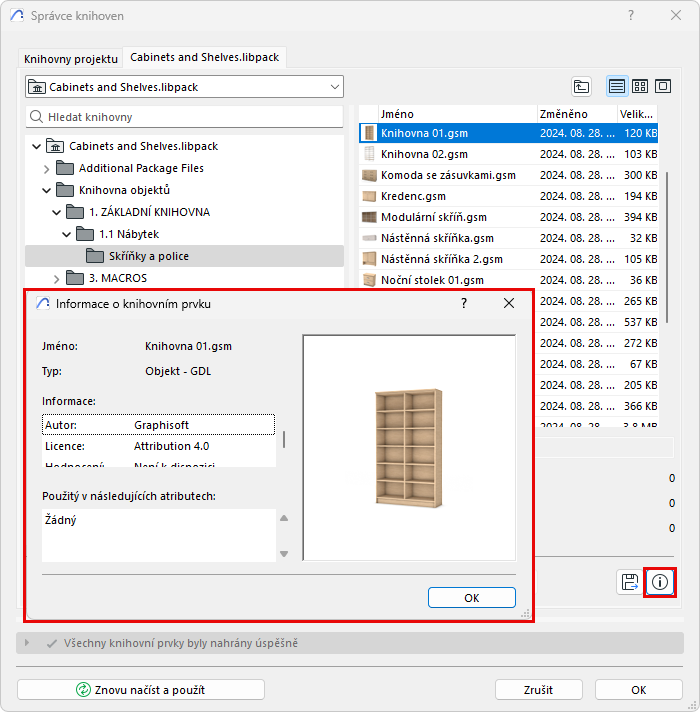Click the Zrušit button
The width and height of the screenshot is (700, 712).
tap(538, 689)
